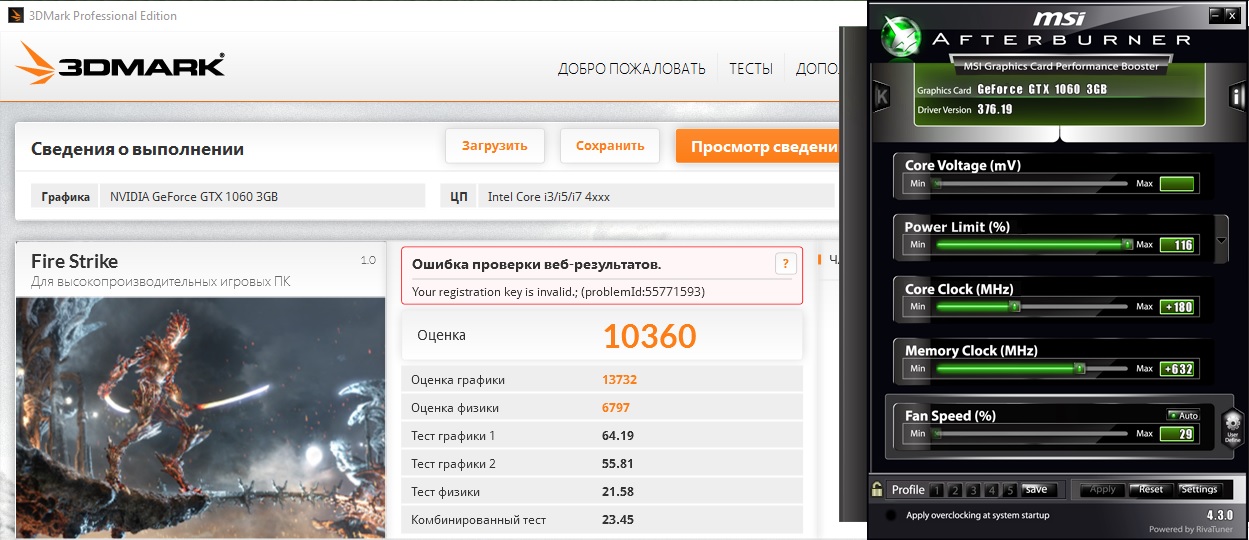This screenshot has width=1249, height=540.
Task: Select Afterburner profile slot 5
Action: click(x=1010, y=490)
